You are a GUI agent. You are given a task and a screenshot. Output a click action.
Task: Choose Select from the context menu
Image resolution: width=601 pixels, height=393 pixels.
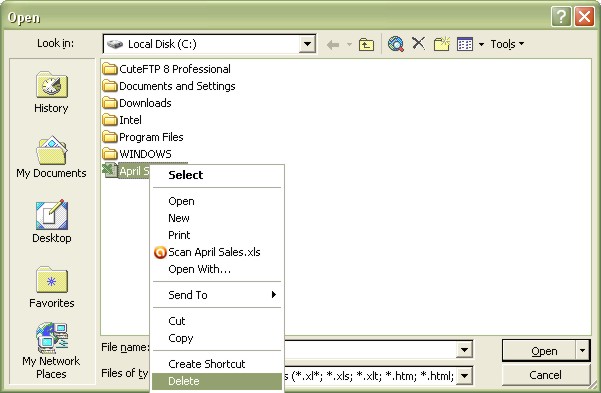217,175
